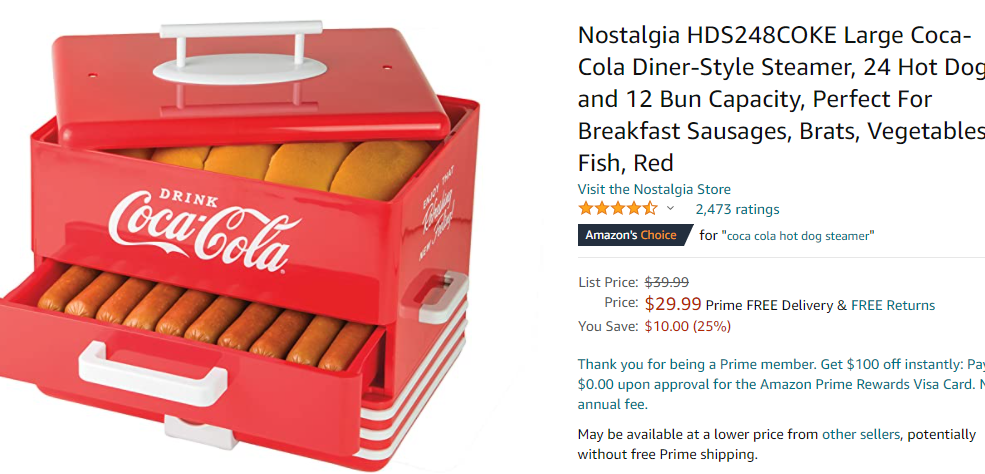Viewport: 985px width, 474px height.
Task: Click the Coca-Cola logo on the steamer
Action: 199,232
